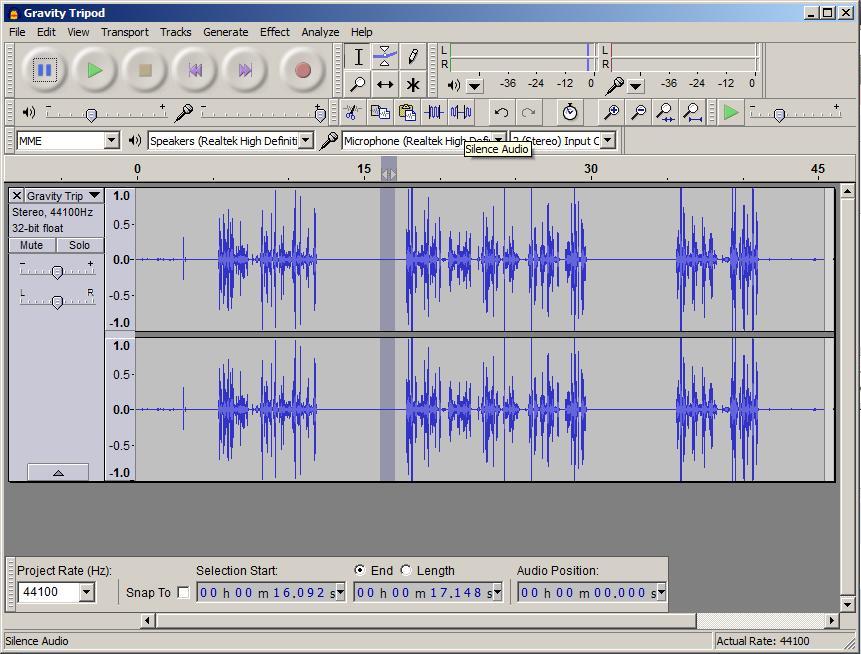The image size is (861, 654).
Task: Open the Project Rate 44100 dropdown
Action: point(86,592)
